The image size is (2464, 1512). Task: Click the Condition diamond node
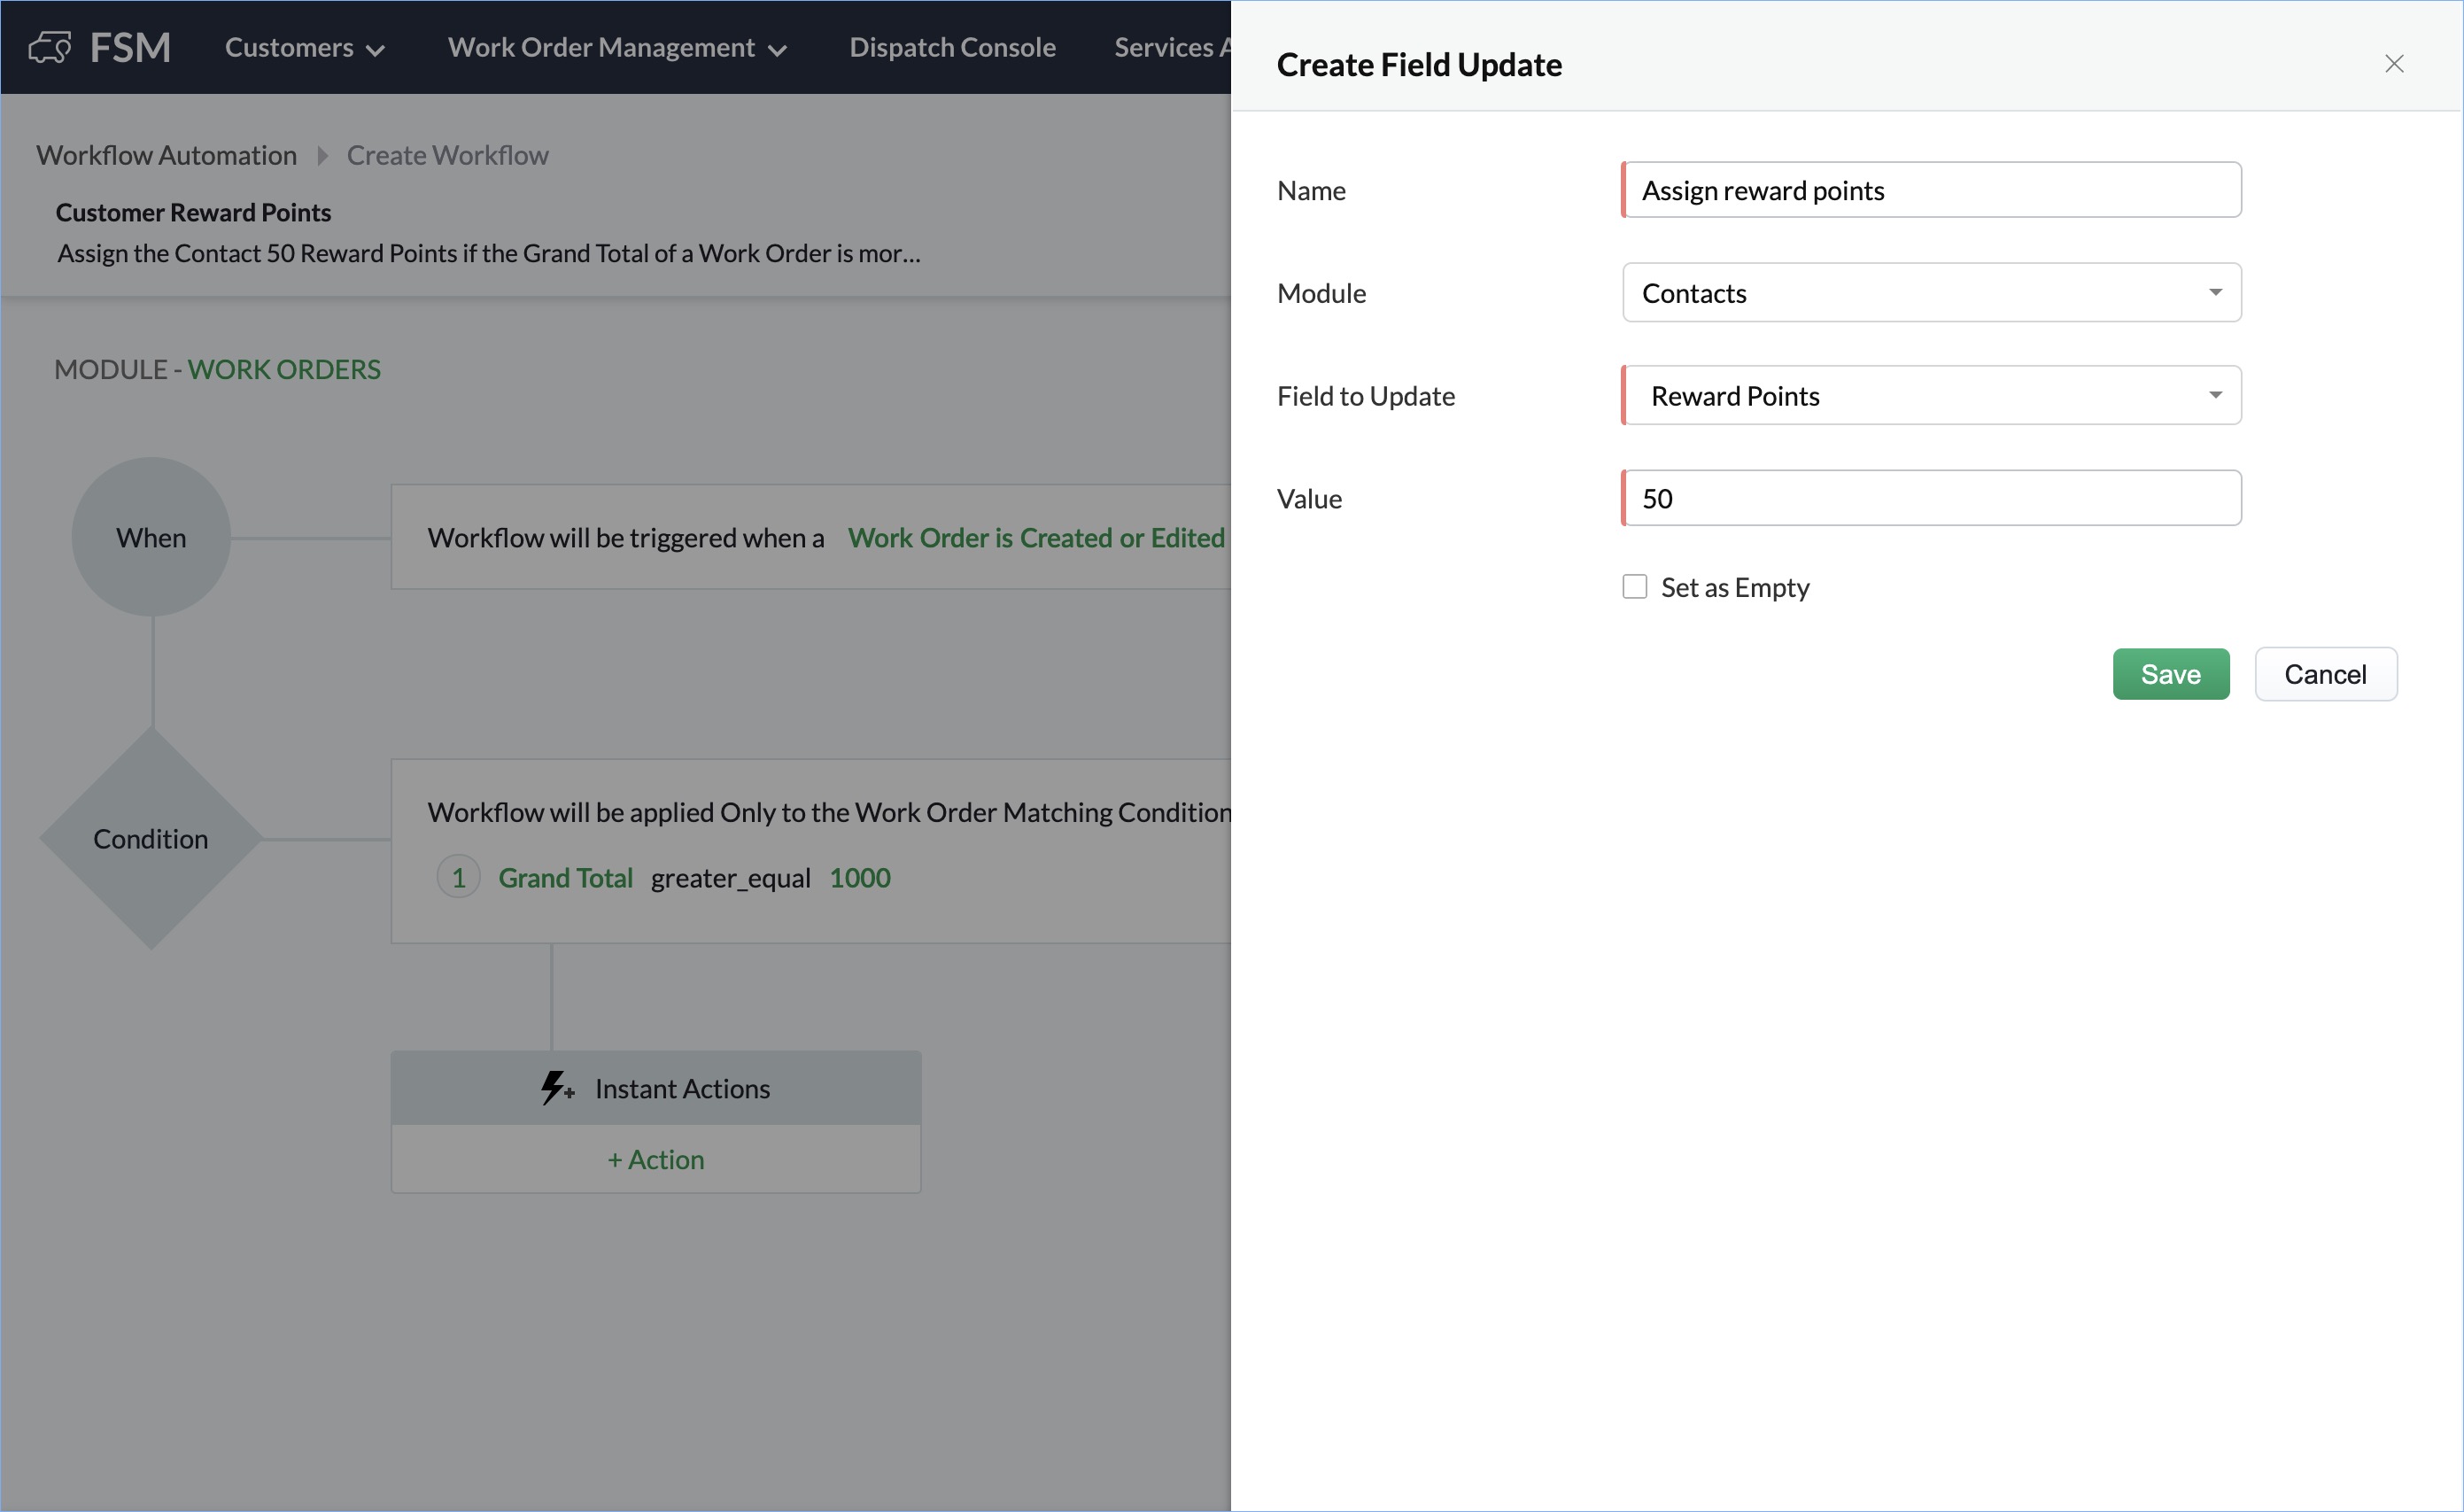(x=151, y=838)
